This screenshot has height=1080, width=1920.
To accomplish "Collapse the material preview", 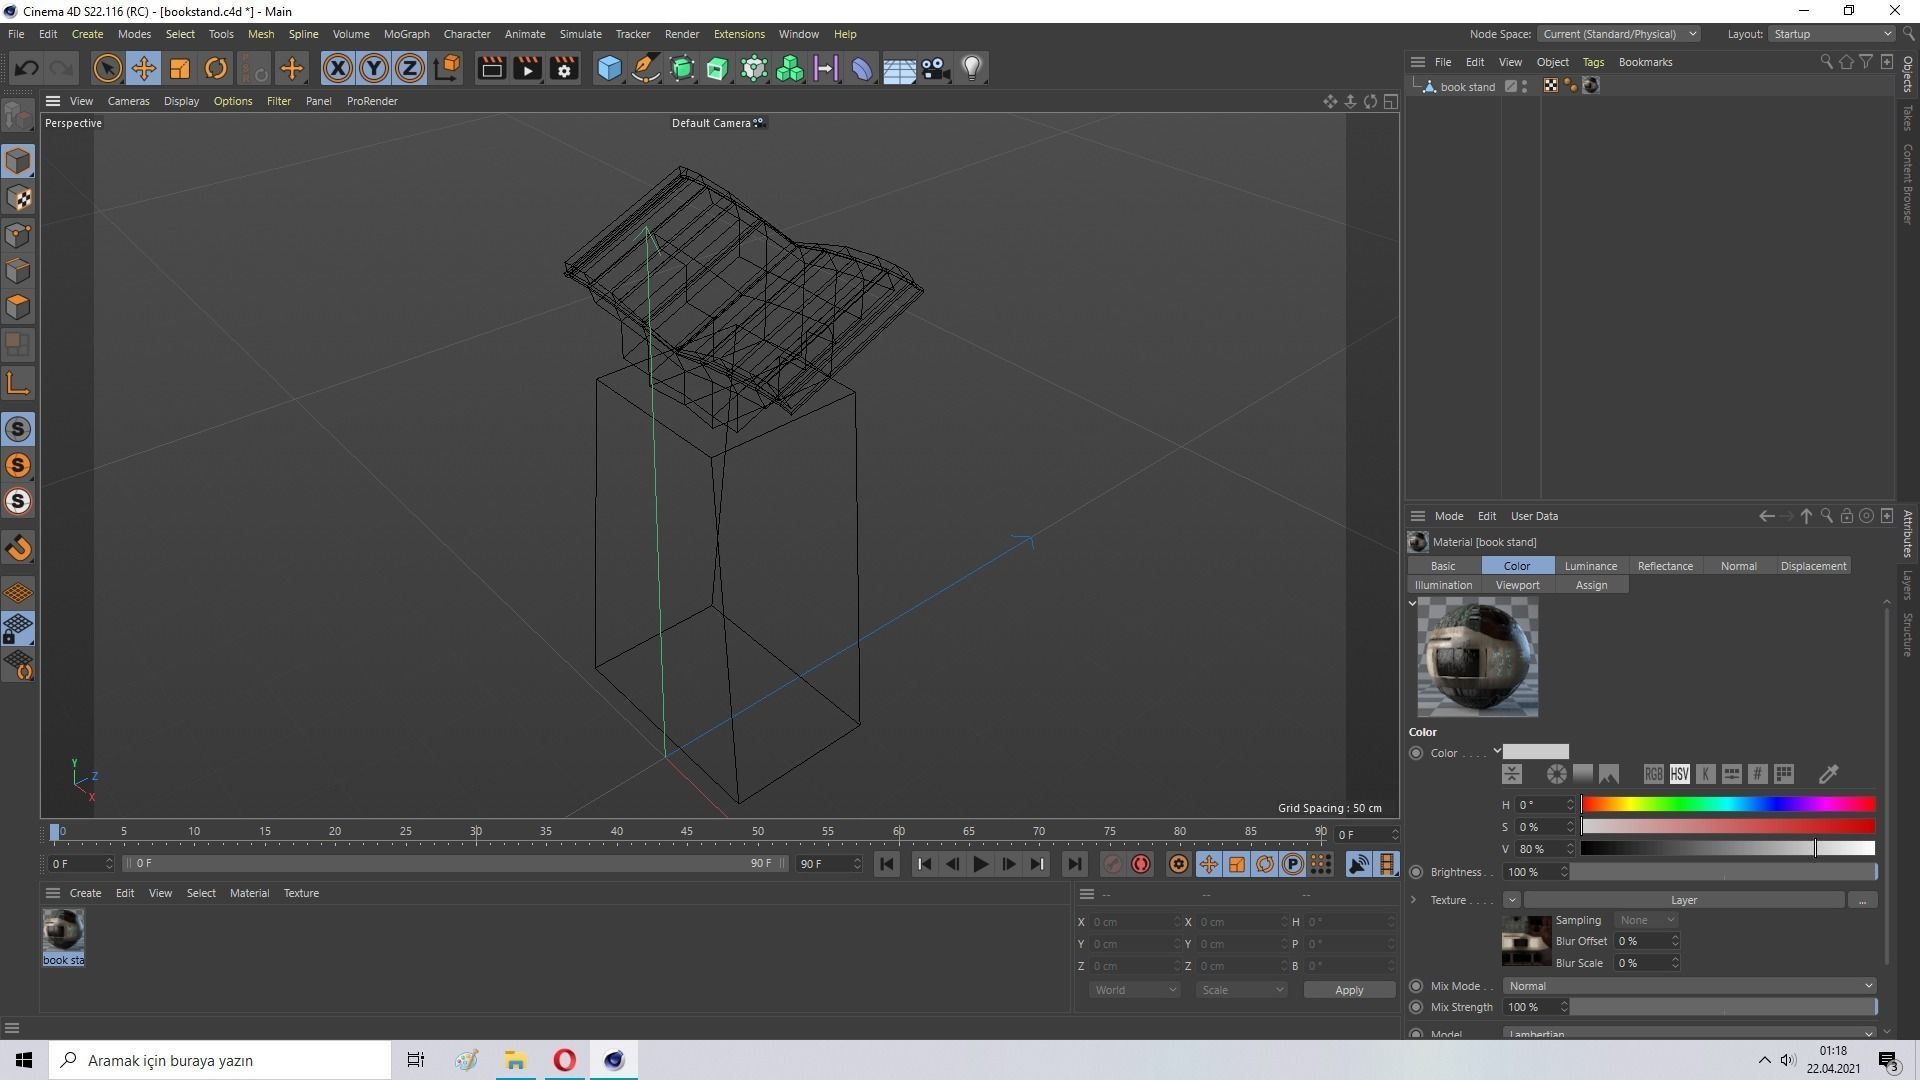I will (x=1412, y=603).
